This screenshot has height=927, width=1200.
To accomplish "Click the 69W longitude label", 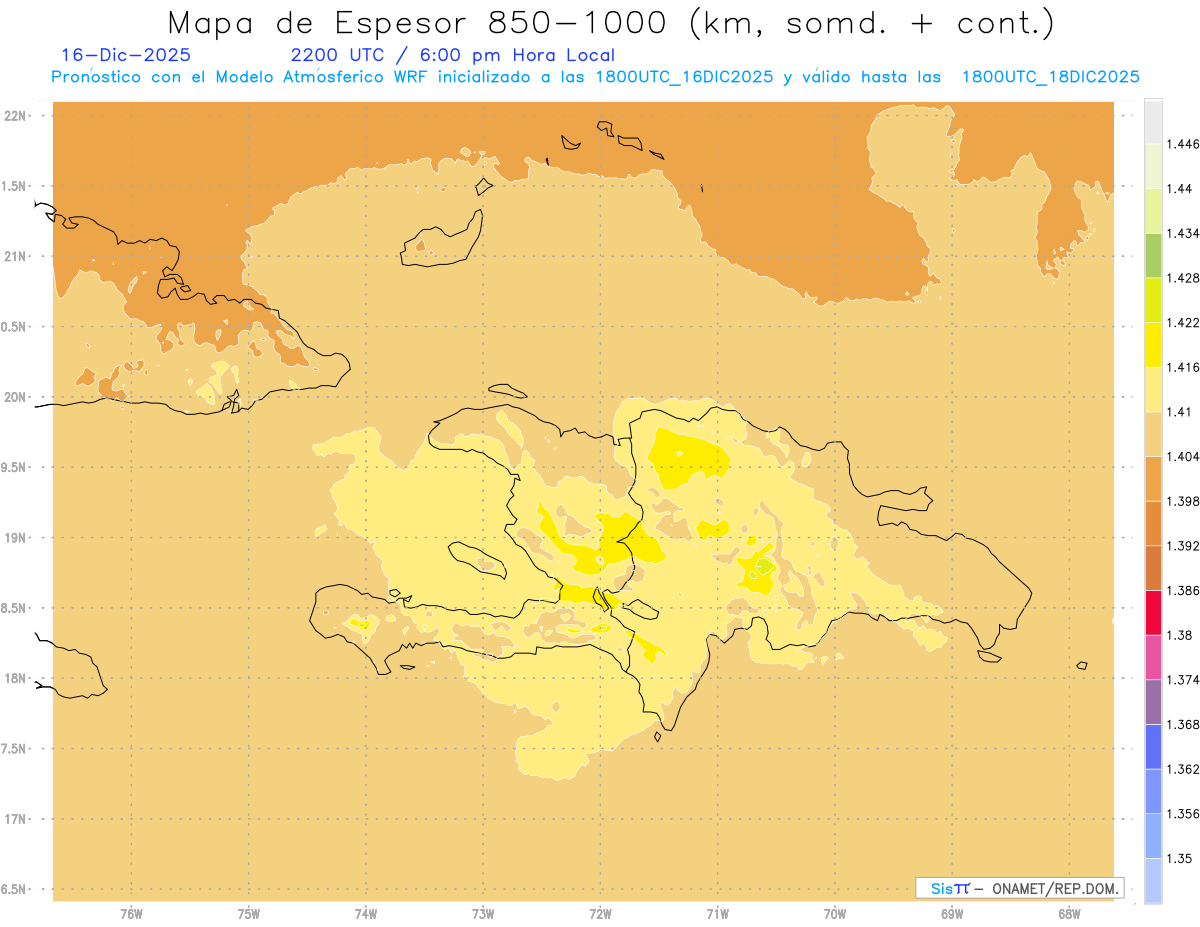I will click(952, 913).
